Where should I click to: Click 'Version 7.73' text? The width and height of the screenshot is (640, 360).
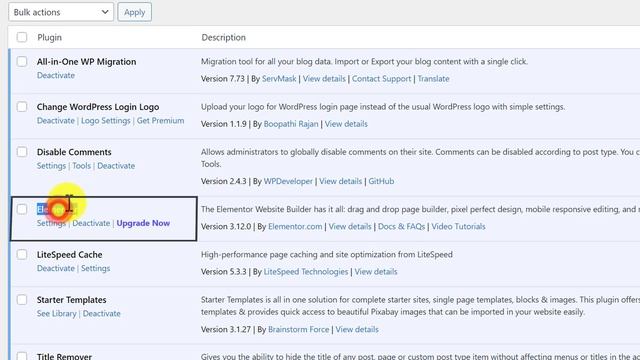pos(223,79)
